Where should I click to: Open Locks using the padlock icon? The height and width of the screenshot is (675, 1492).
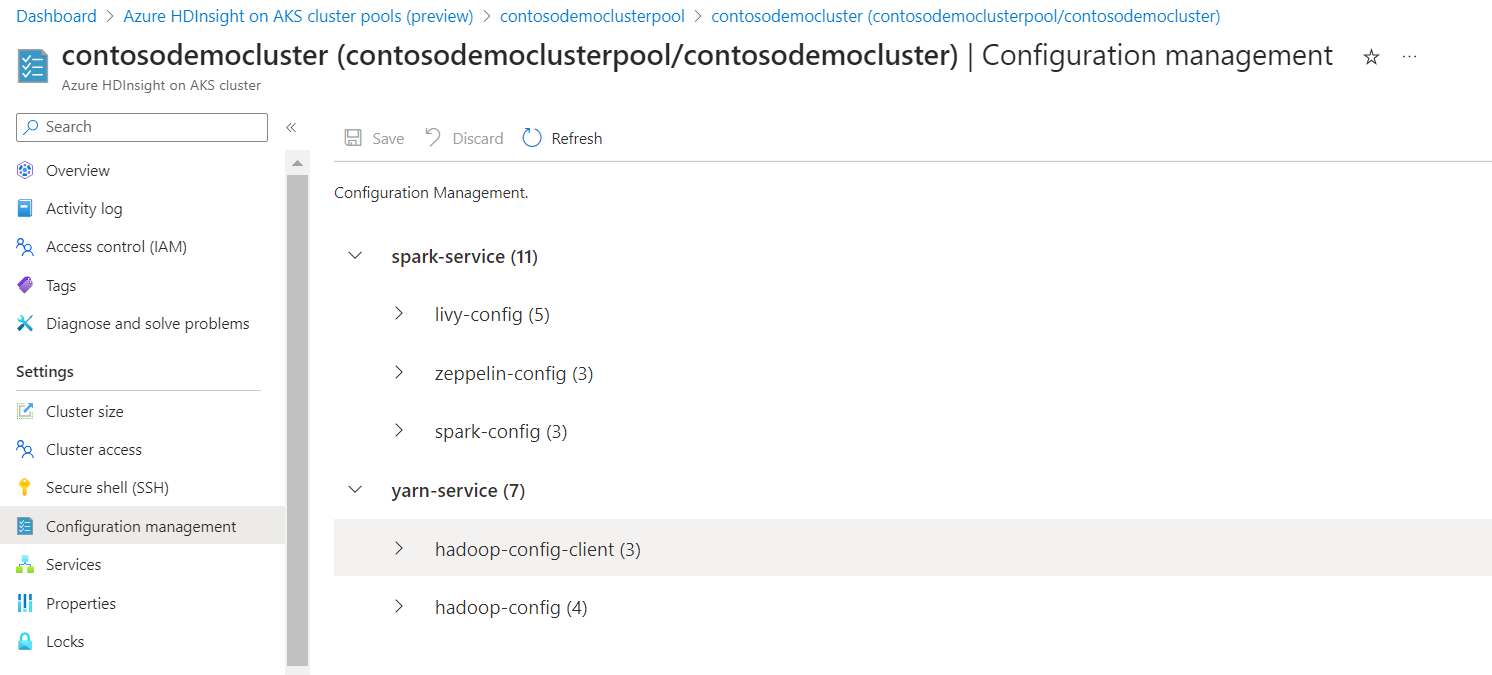[25, 641]
